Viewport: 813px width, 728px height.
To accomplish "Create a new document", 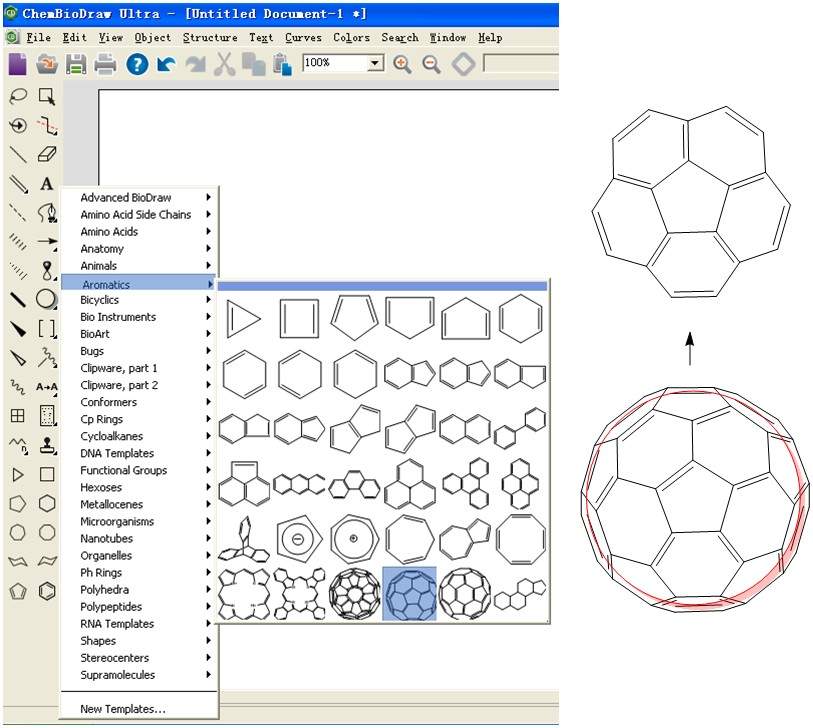I will (18, 64).
